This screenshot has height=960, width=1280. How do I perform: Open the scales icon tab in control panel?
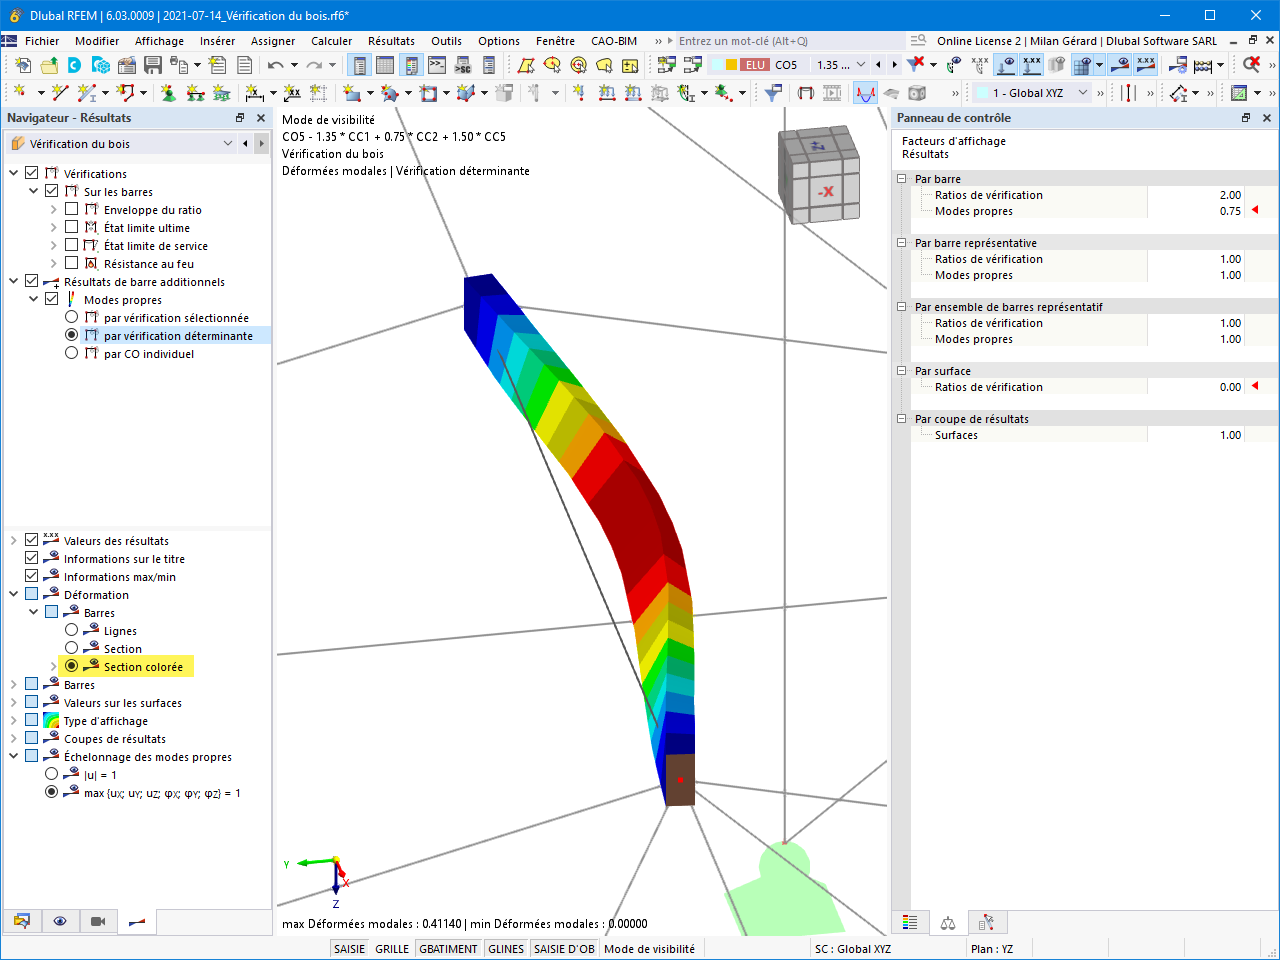pyautogui.click(x=948, y=923)
